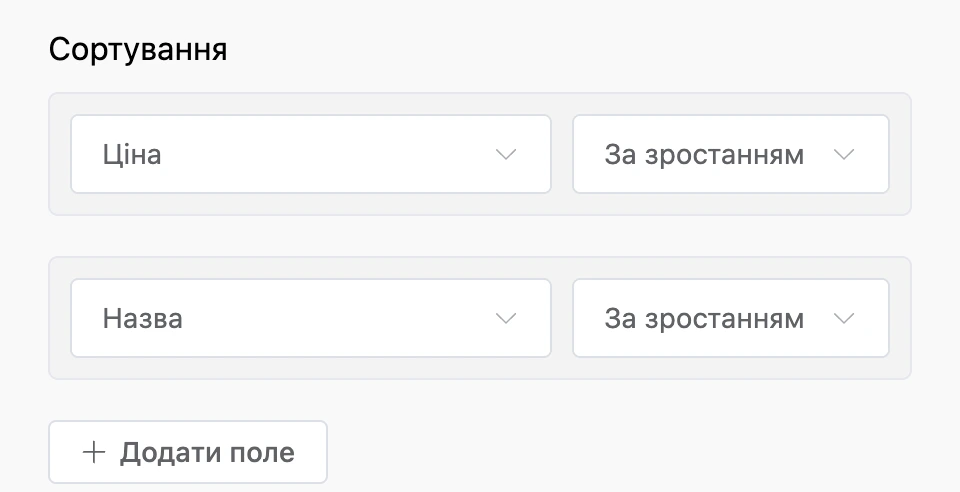
Task: Click the chevron arrow in the Ціна field
Action: (x=506, y=154)
